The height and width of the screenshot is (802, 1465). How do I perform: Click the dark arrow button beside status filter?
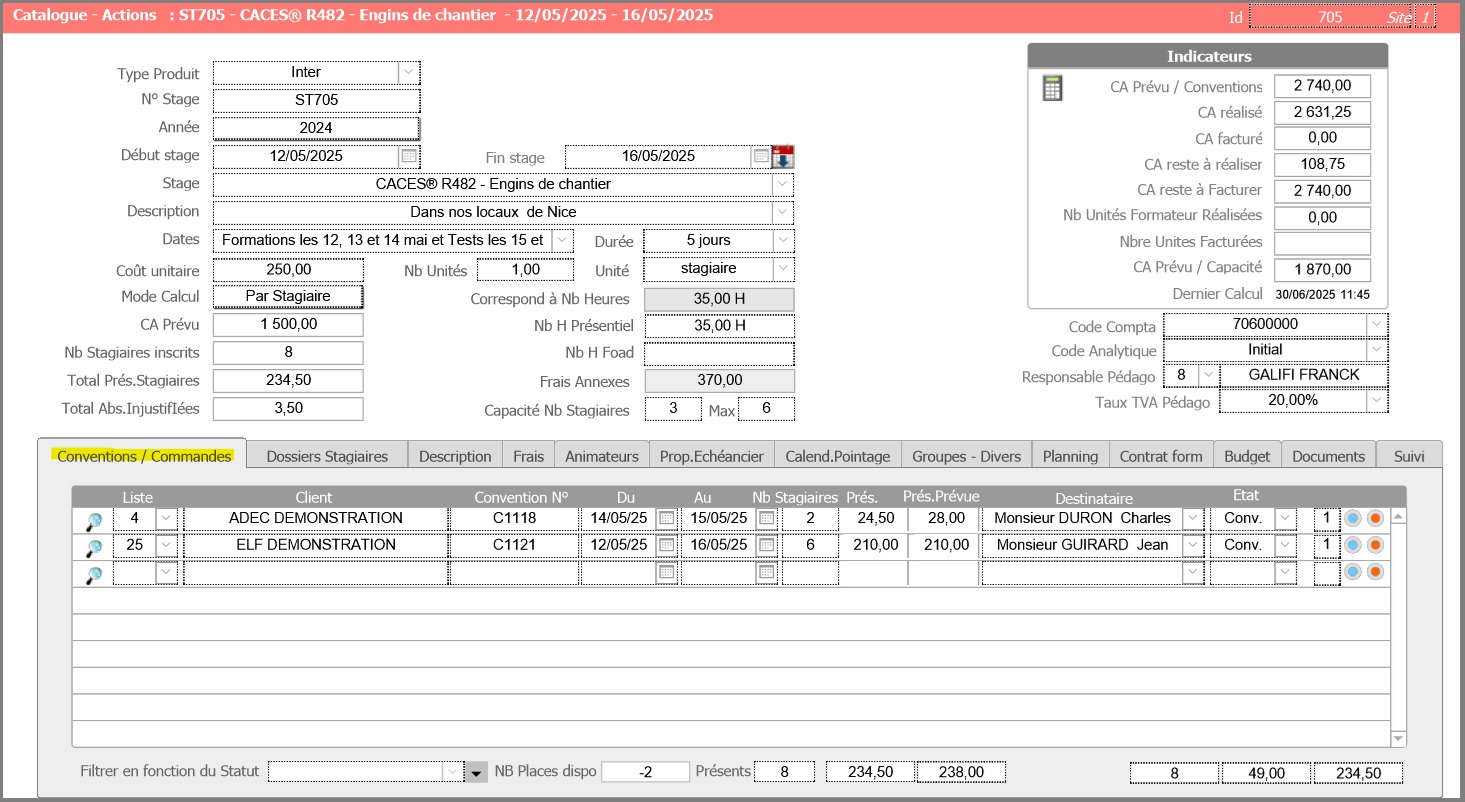[477, 772]
